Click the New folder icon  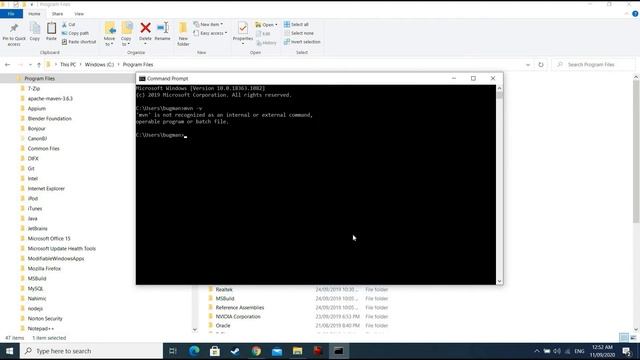(183, 28)
